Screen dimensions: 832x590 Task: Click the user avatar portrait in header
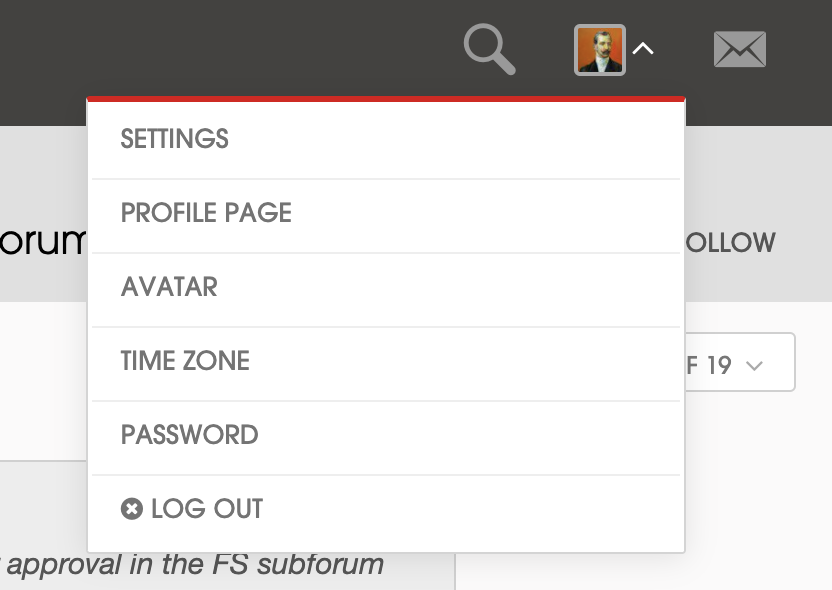click(x=599, y=50)
